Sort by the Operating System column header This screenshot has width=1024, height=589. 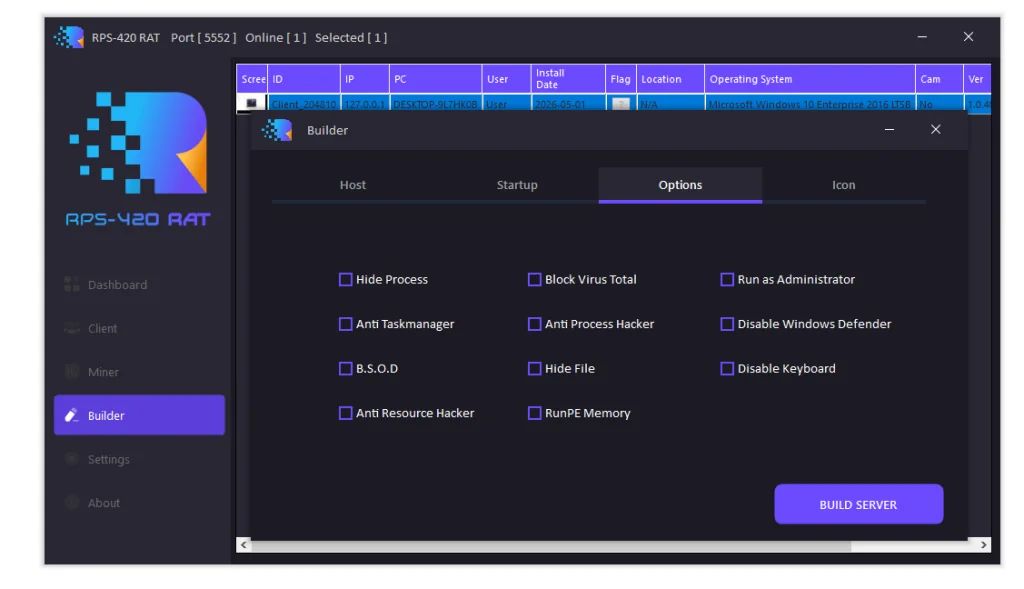pos(810,79)
